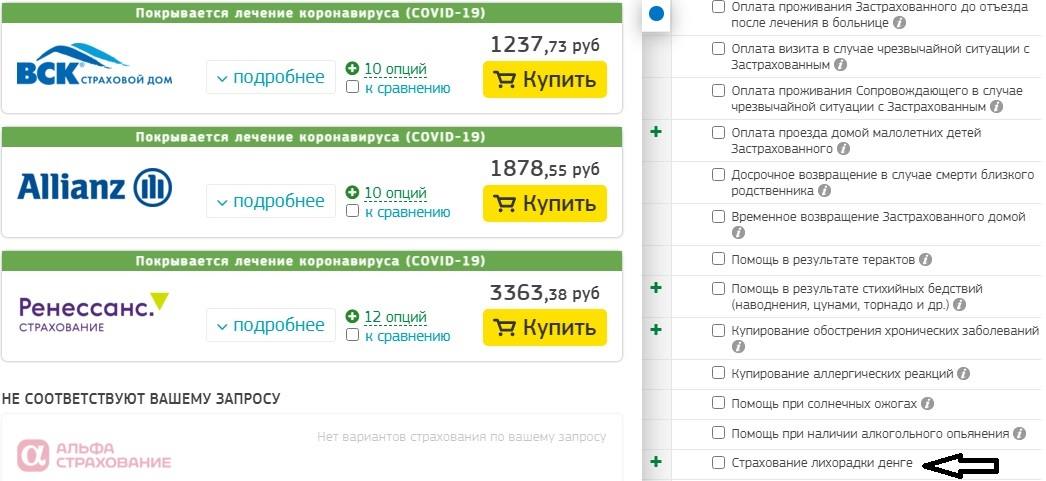Enable Оплата визита в случае чрезвычайной ситуации checkbox
Screen dimensions: 1046x481
click(x=718, y=49)
